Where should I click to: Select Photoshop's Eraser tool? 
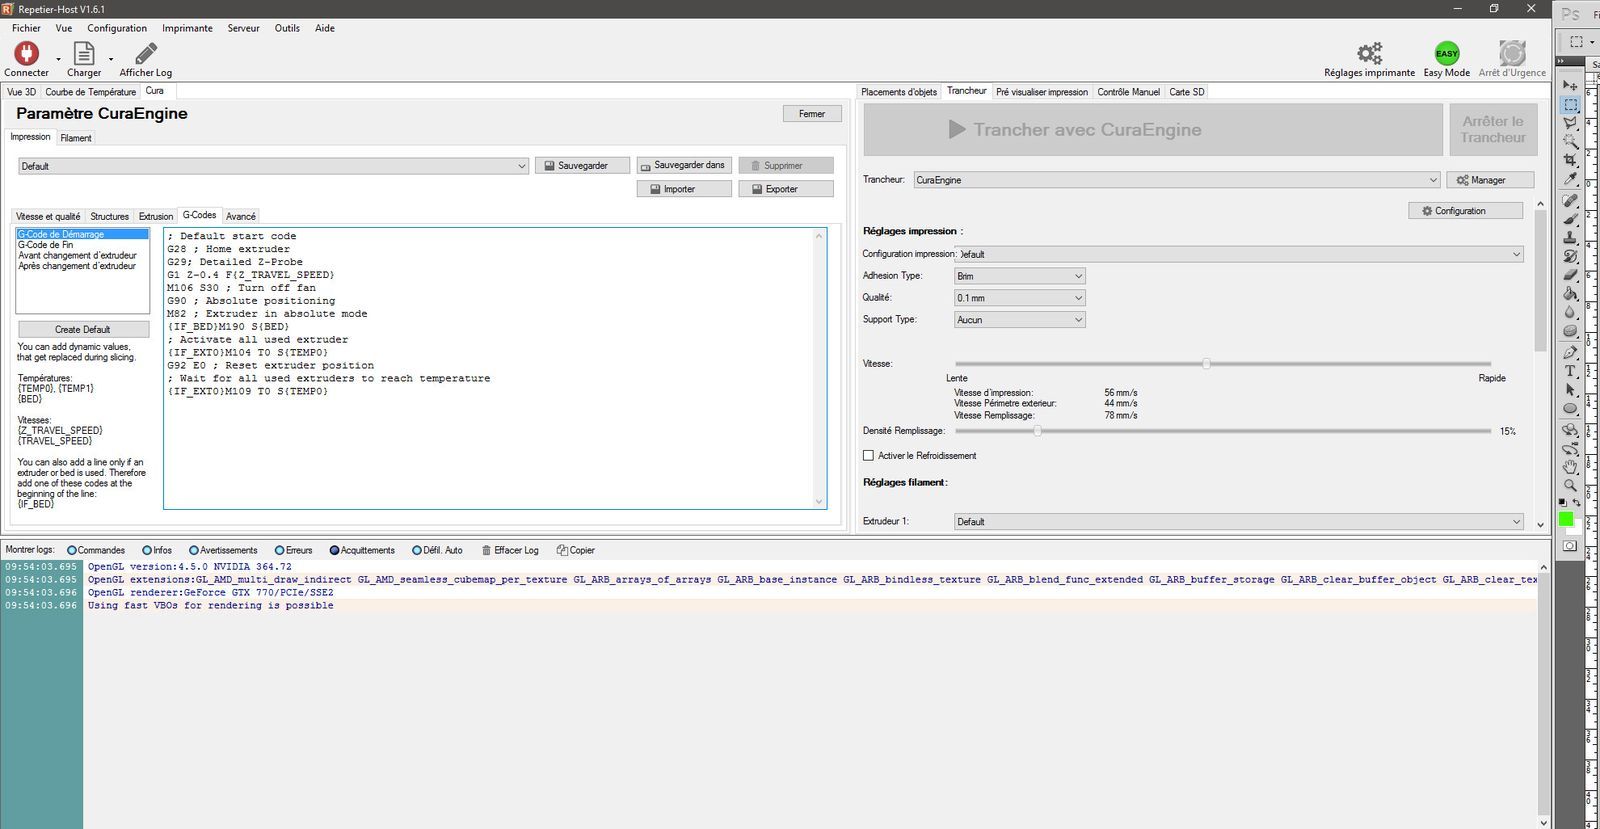point(1570,274)
